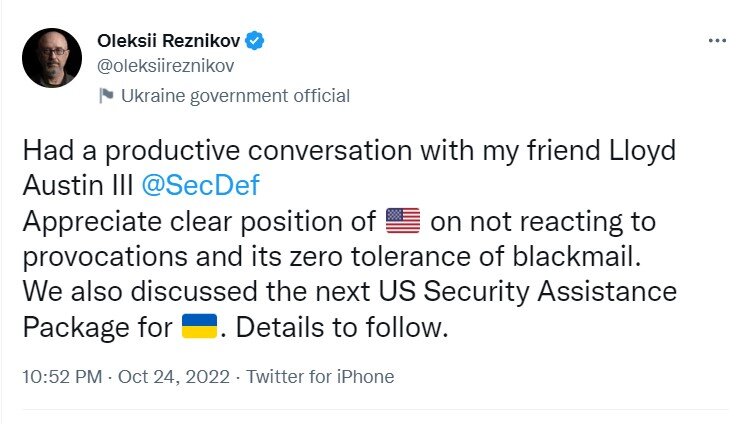Image resolution: width=742 pixels, height=424 pixels.
Task: Click the Ukraine government official label
Action: 235,96
